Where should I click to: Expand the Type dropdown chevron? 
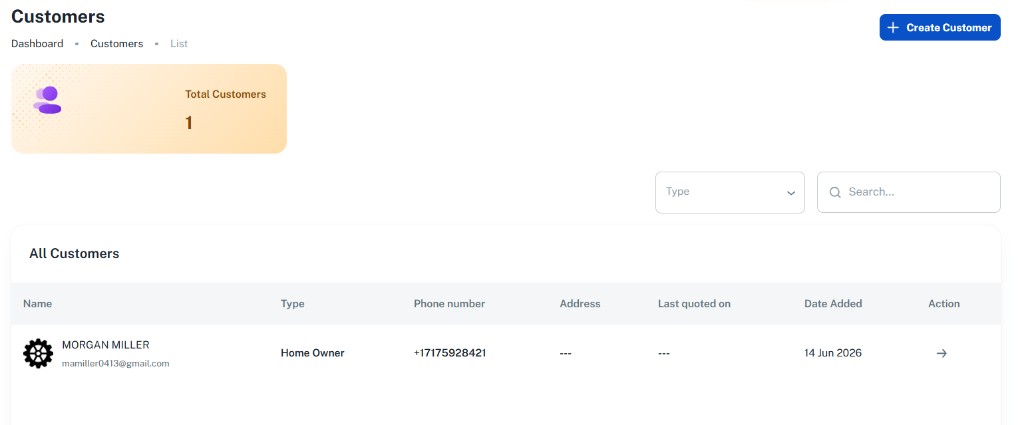791,193
